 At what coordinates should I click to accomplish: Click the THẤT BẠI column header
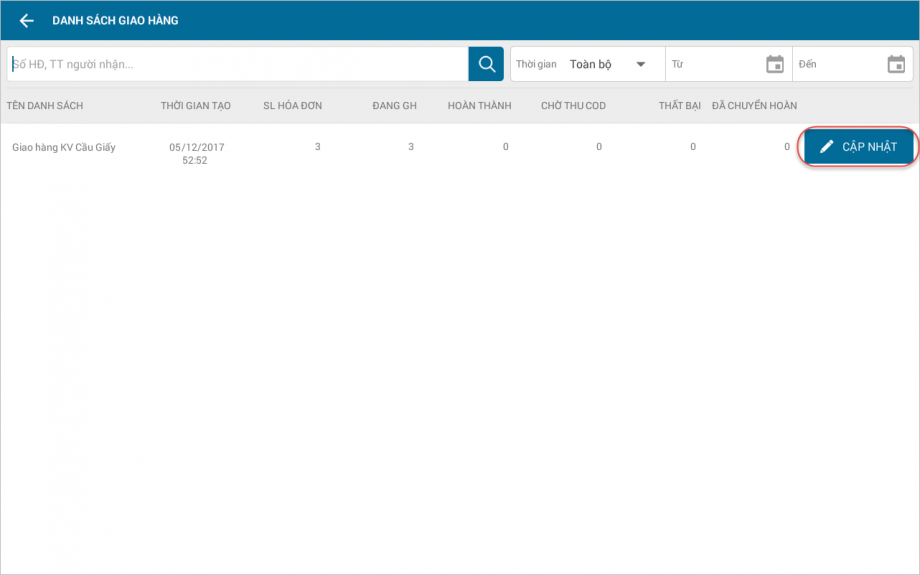coord(679,106)
